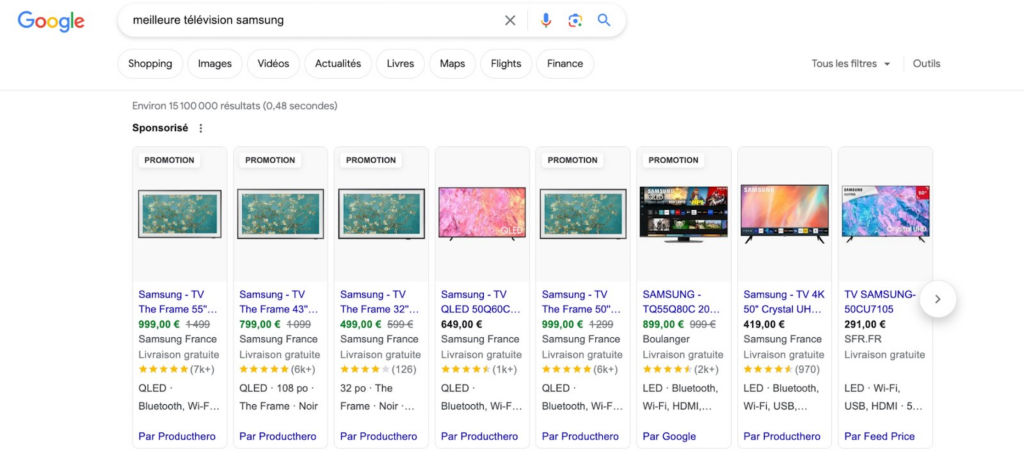Open Samsung TV The Frame 55" link

pyautogui.click(x=178, y=302)
